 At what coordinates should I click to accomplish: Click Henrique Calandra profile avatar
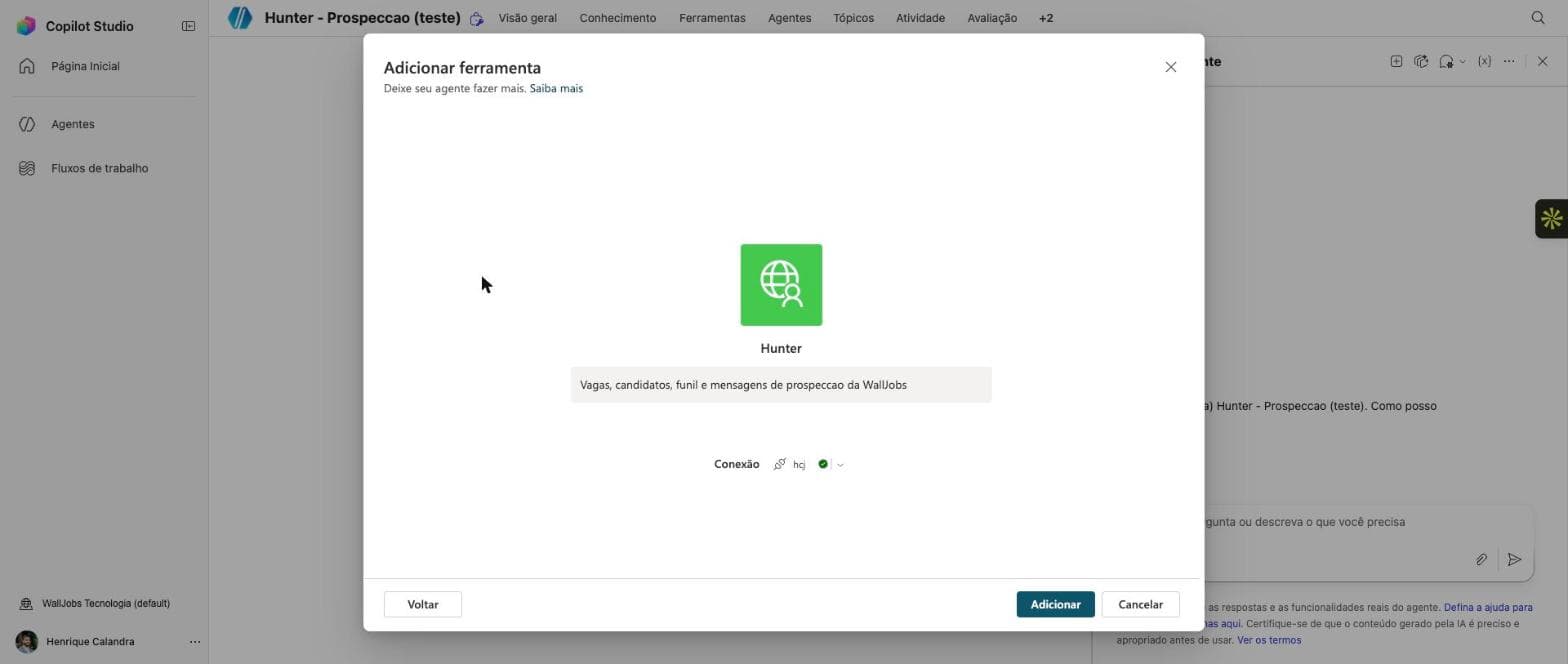coord(27,642)
